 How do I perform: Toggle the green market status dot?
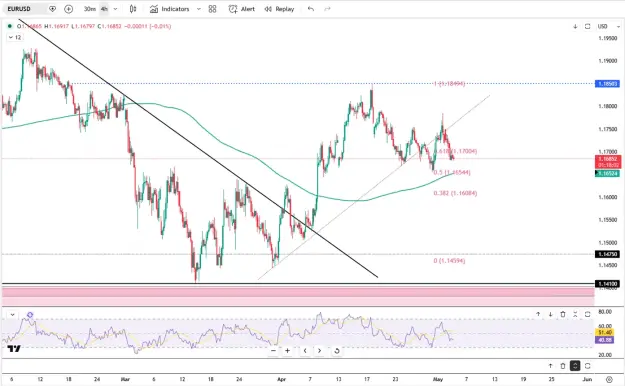[x=10, y=26]
